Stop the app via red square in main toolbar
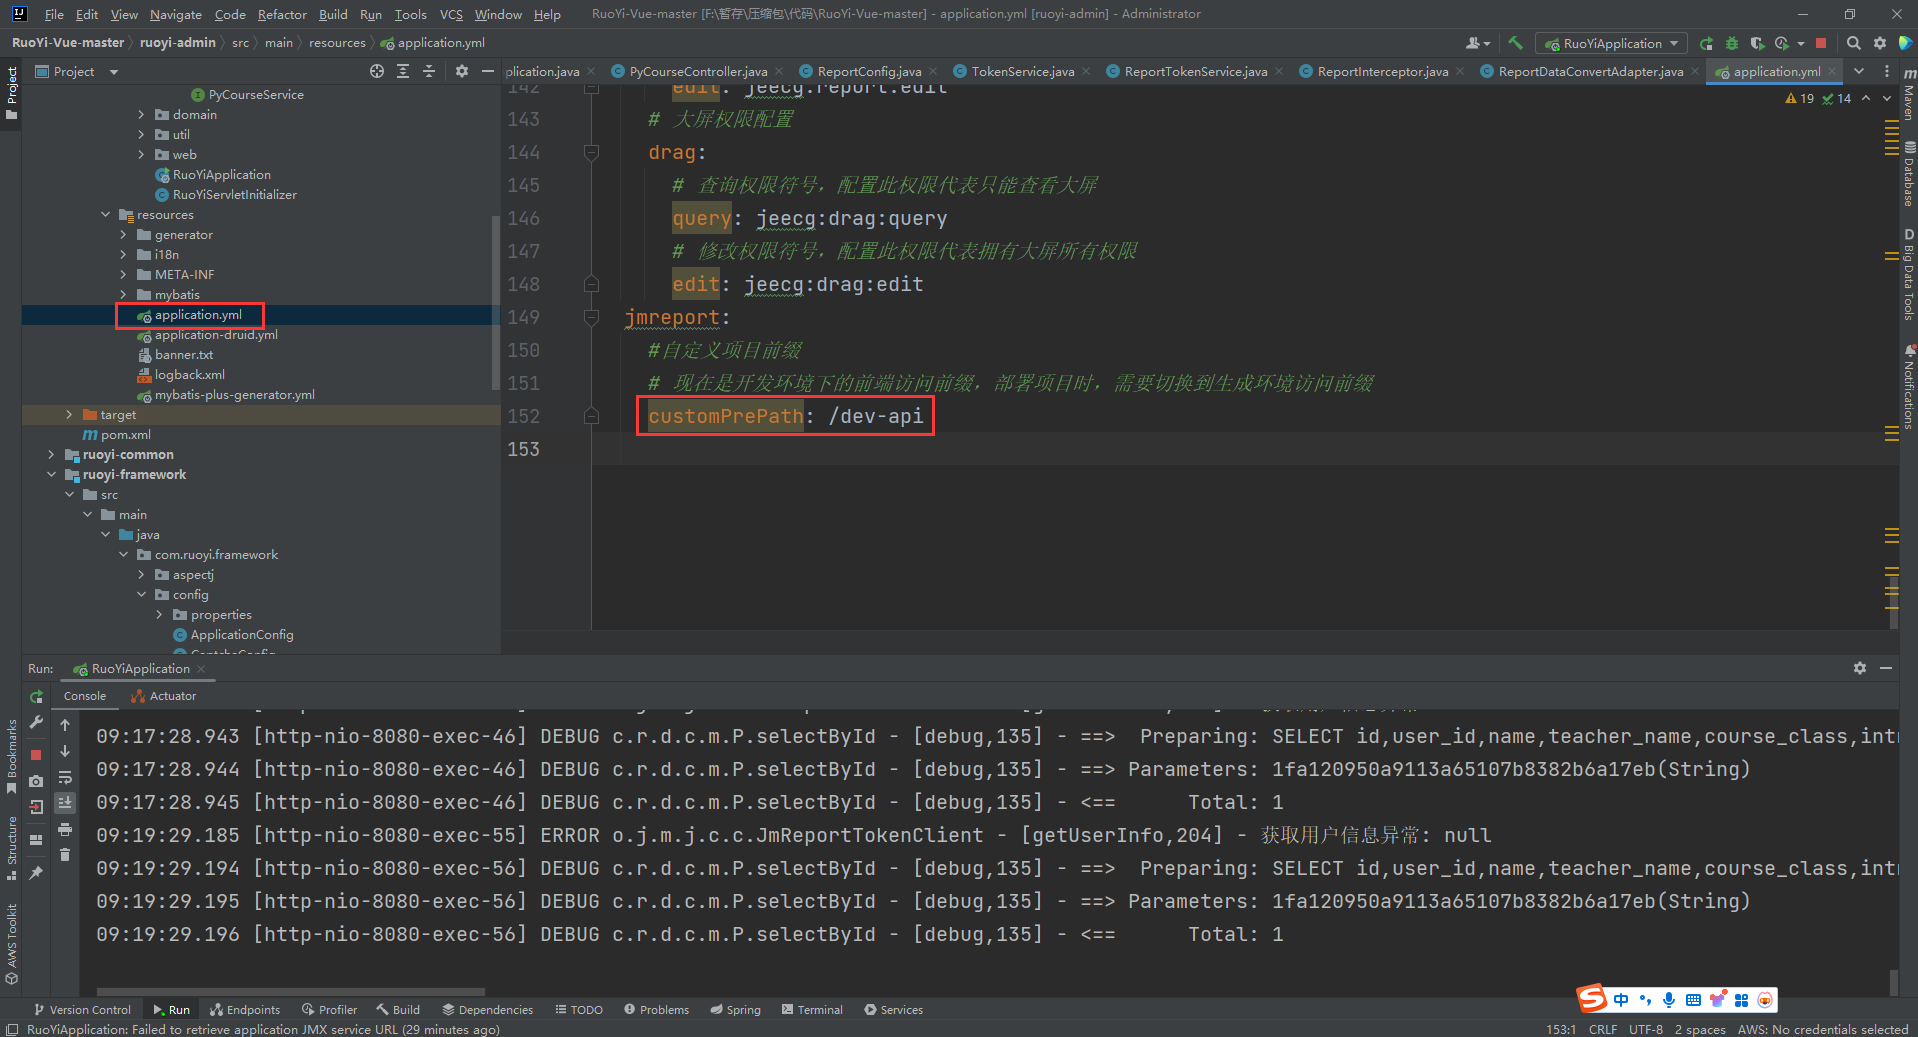Screen dimensions: 1918x1037 [x=1821, y=43]
